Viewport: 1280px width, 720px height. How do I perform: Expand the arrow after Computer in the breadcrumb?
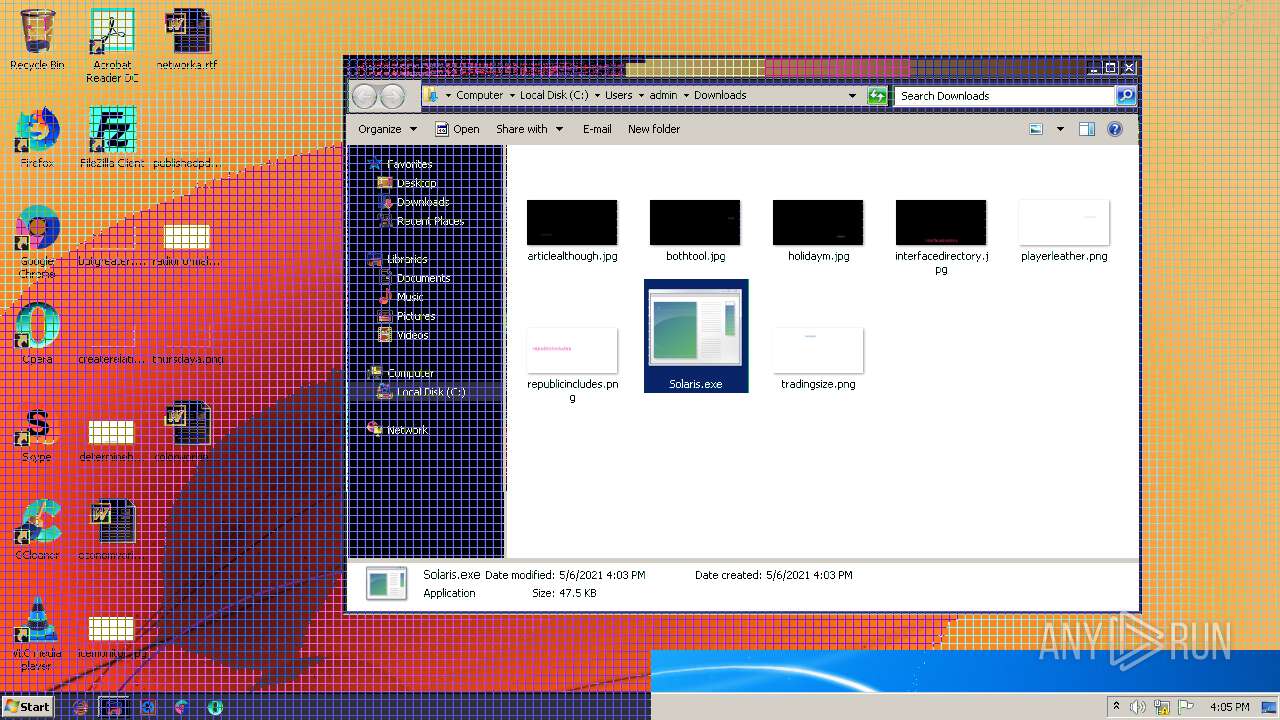pyautogui.click(x=510, y=95)
